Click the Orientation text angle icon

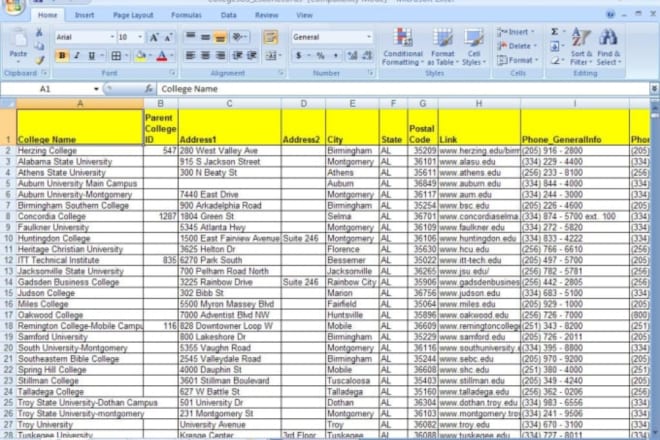tap(238, 37)
